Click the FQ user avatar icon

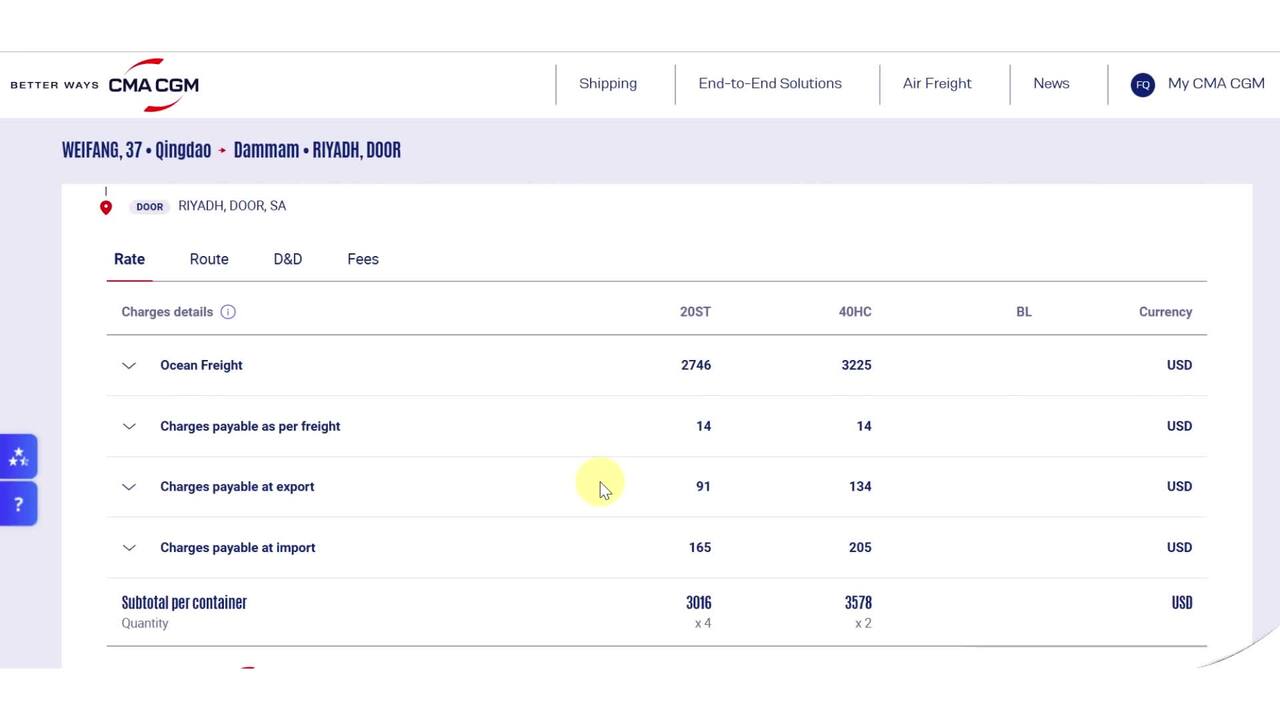(1142, 85)
